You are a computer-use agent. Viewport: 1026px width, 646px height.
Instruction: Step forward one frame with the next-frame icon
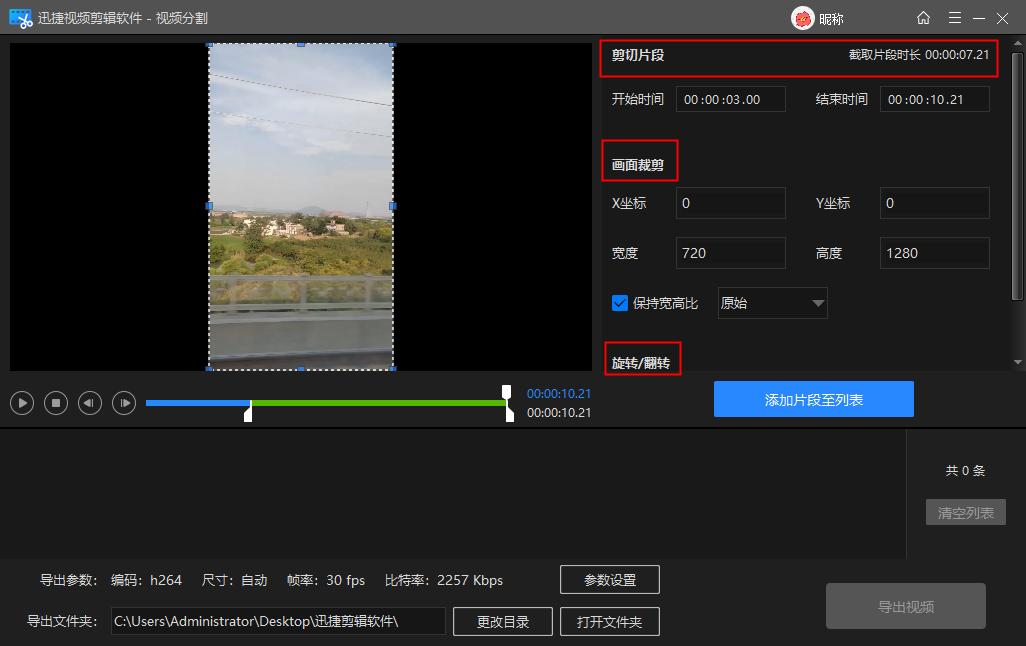pyautogui.click(x=123, y=403)
